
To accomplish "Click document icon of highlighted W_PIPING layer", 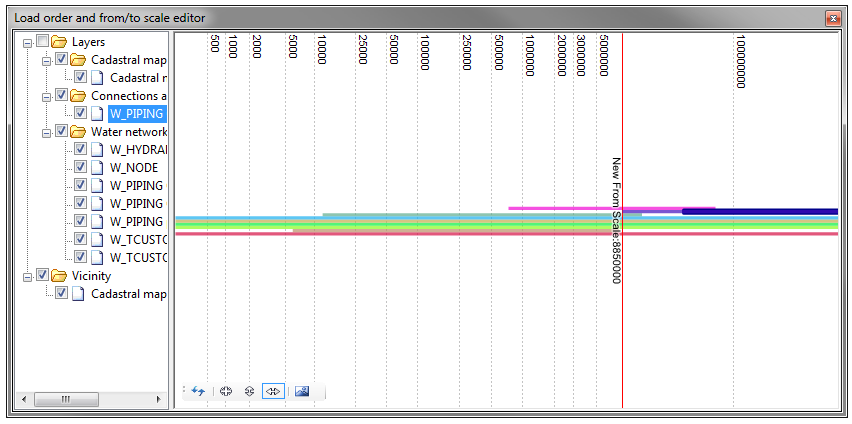I will (97, 114).
